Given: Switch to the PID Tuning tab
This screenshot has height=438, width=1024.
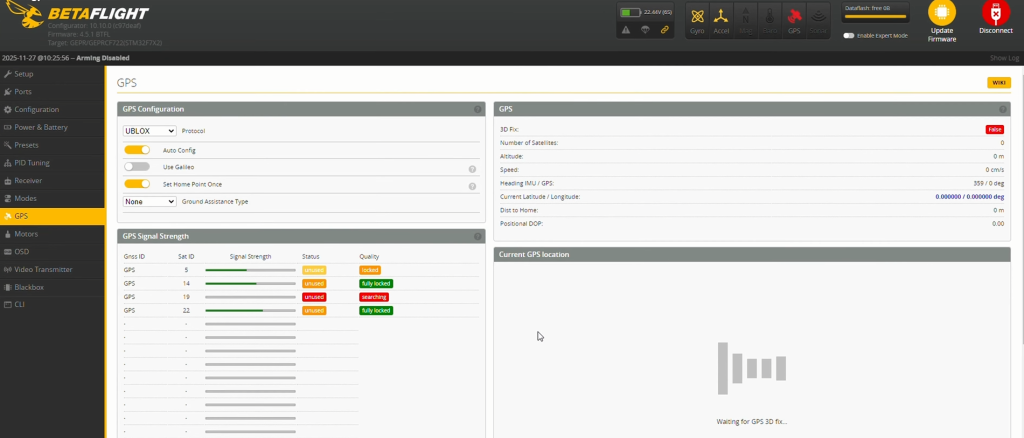Looking at the screenshot, I should 32,163.
